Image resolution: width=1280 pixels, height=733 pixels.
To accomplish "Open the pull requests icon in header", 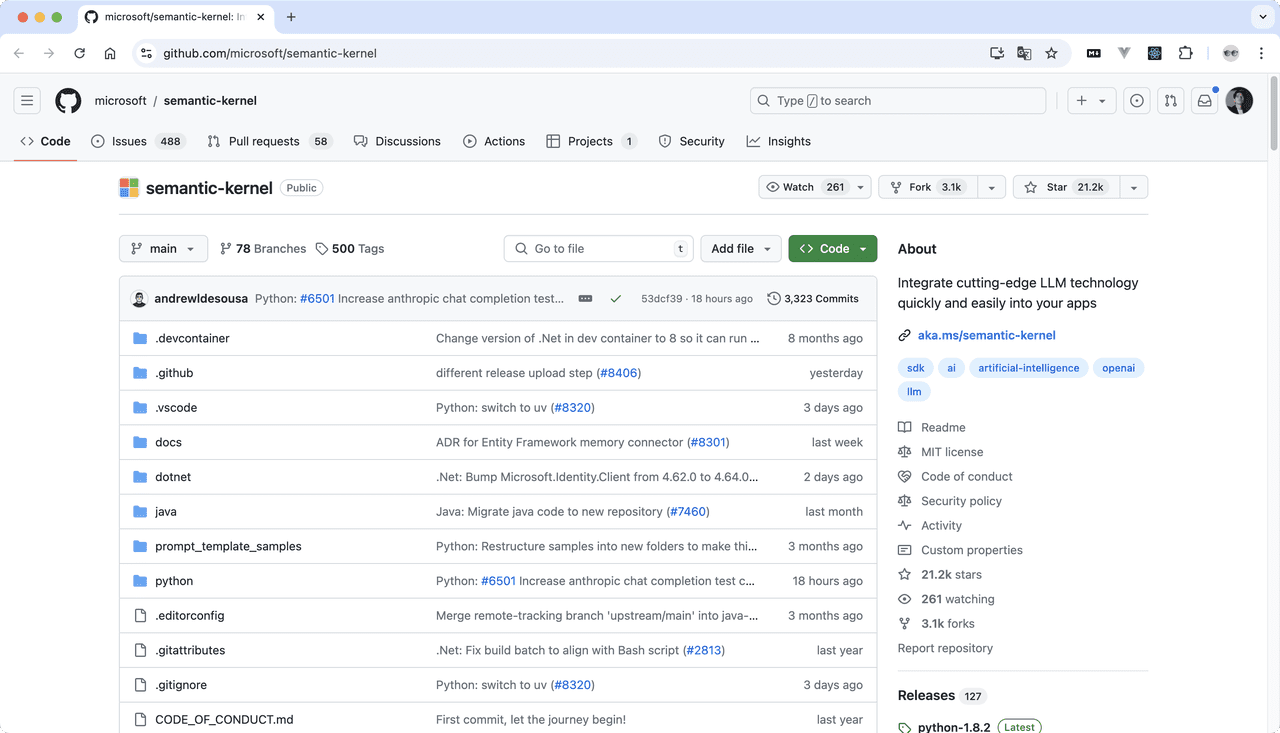I will coord(1171,101).
